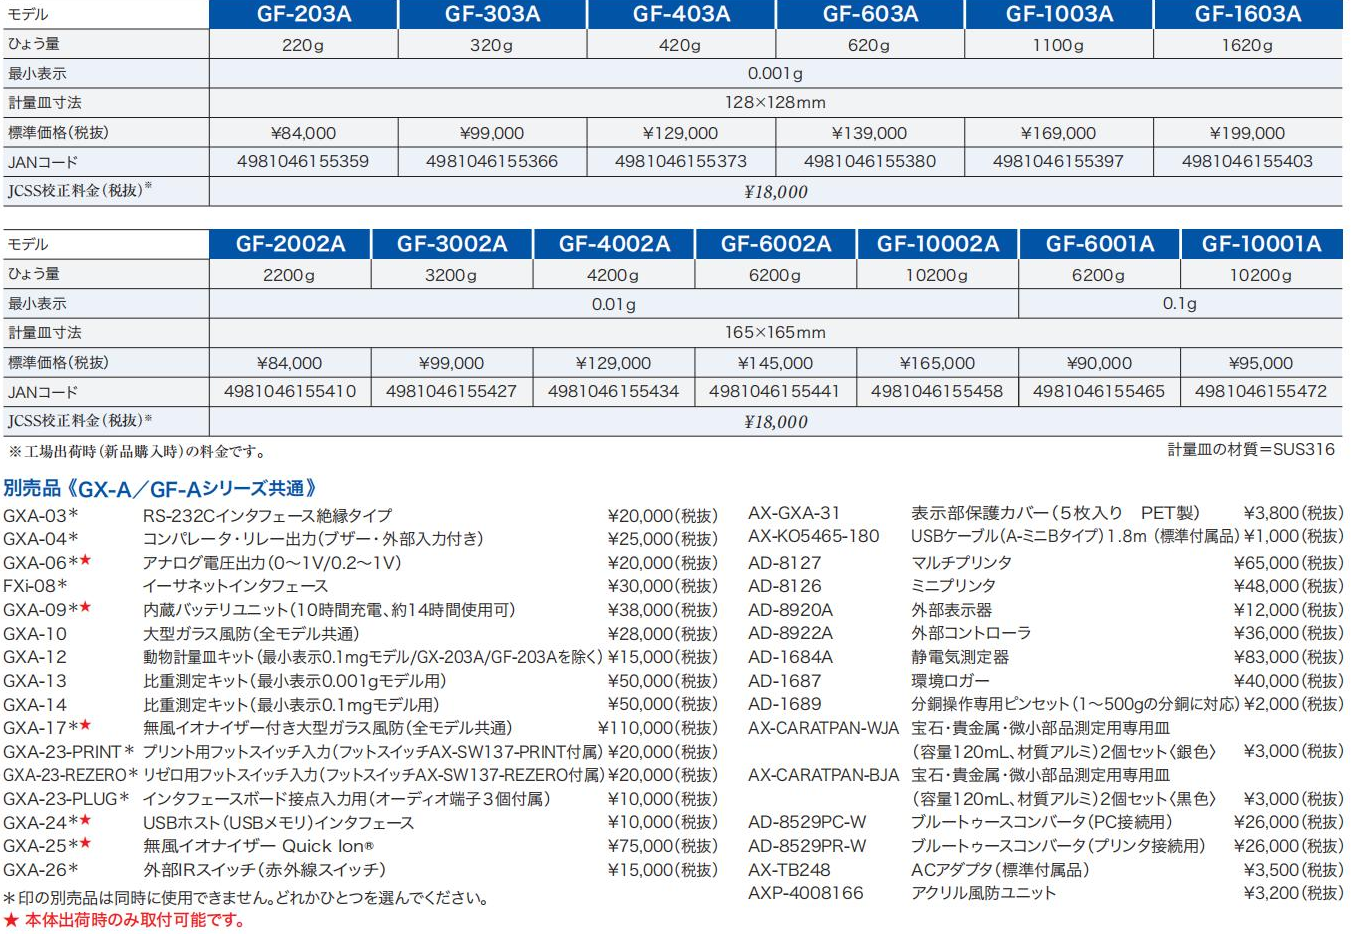The height and width of the screenshot is (934, 1363).
Task: Select the GF-1003A model header
Action: tap(1059, 14)
